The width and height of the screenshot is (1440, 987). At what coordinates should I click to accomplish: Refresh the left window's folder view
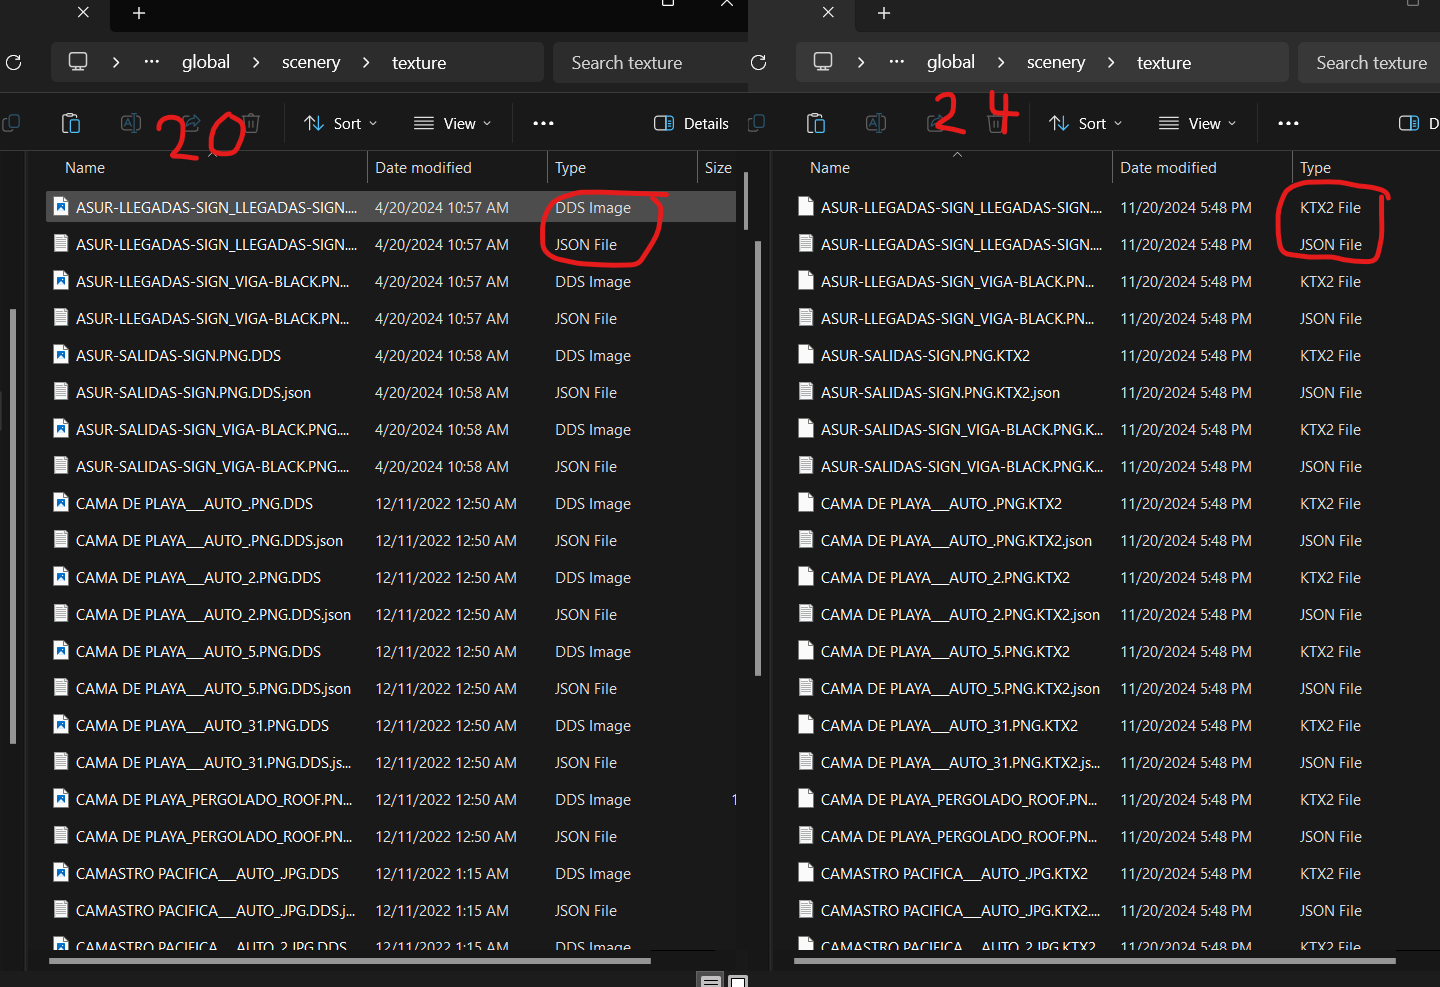(14, 62)
